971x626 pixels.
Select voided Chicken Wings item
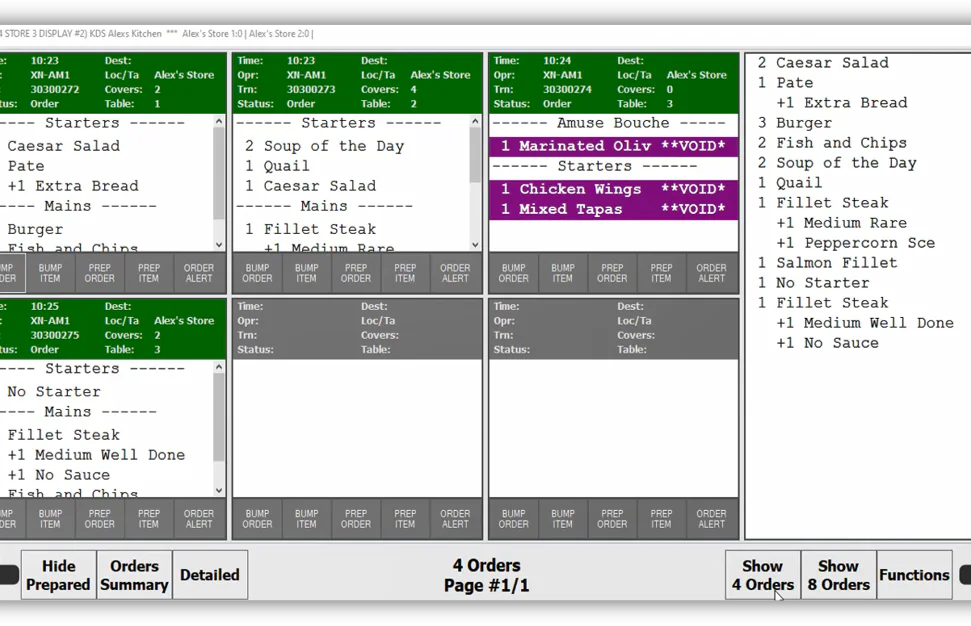613,189
